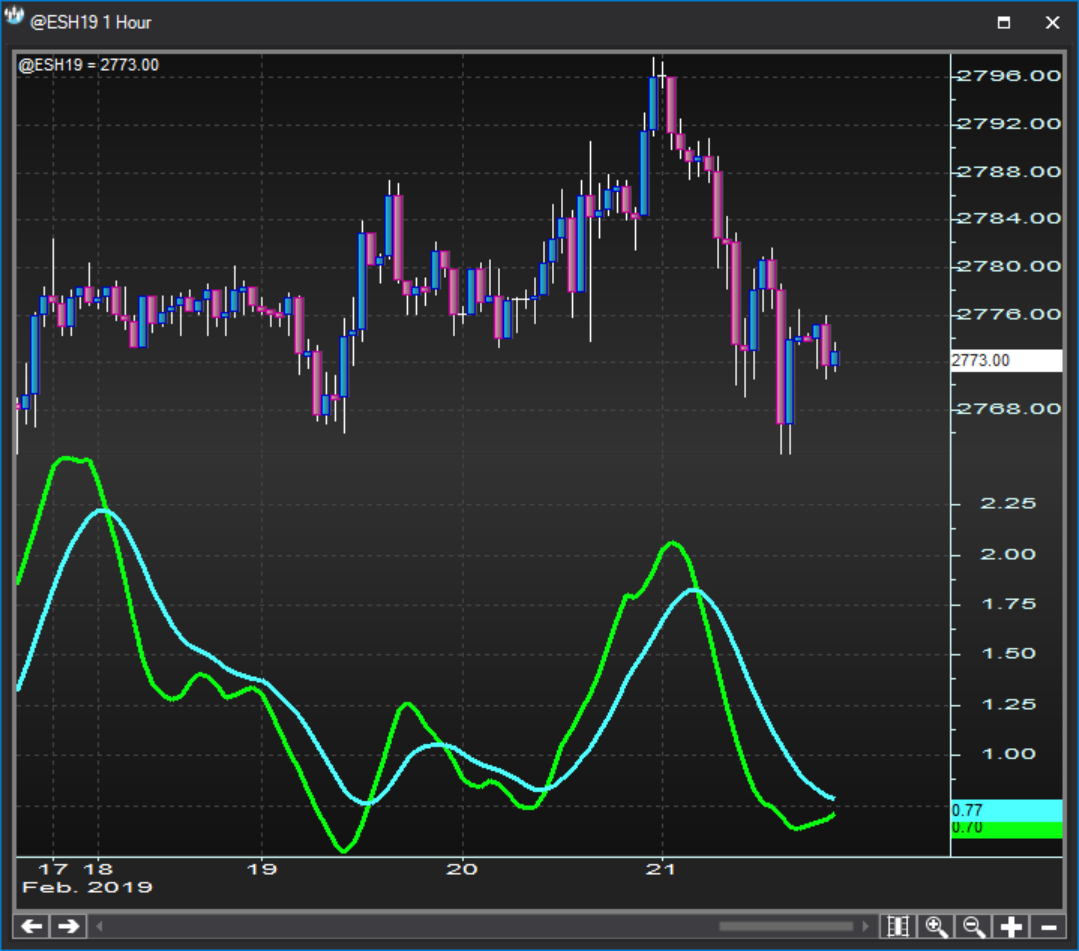The width and height of the screenshot is (1079, 951).
Task: Click the 1.00 indicator scale label
Action: coord(1008,754)
